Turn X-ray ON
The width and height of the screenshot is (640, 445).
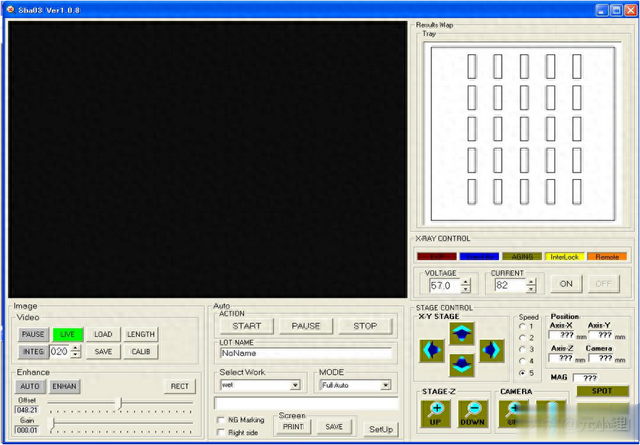566,284
